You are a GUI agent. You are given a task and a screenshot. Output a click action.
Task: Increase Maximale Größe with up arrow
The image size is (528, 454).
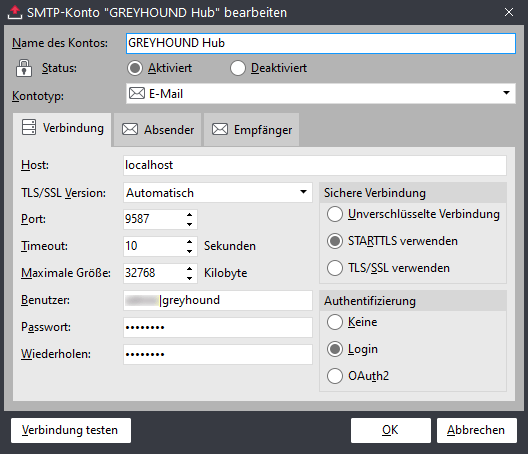(190, 268)
